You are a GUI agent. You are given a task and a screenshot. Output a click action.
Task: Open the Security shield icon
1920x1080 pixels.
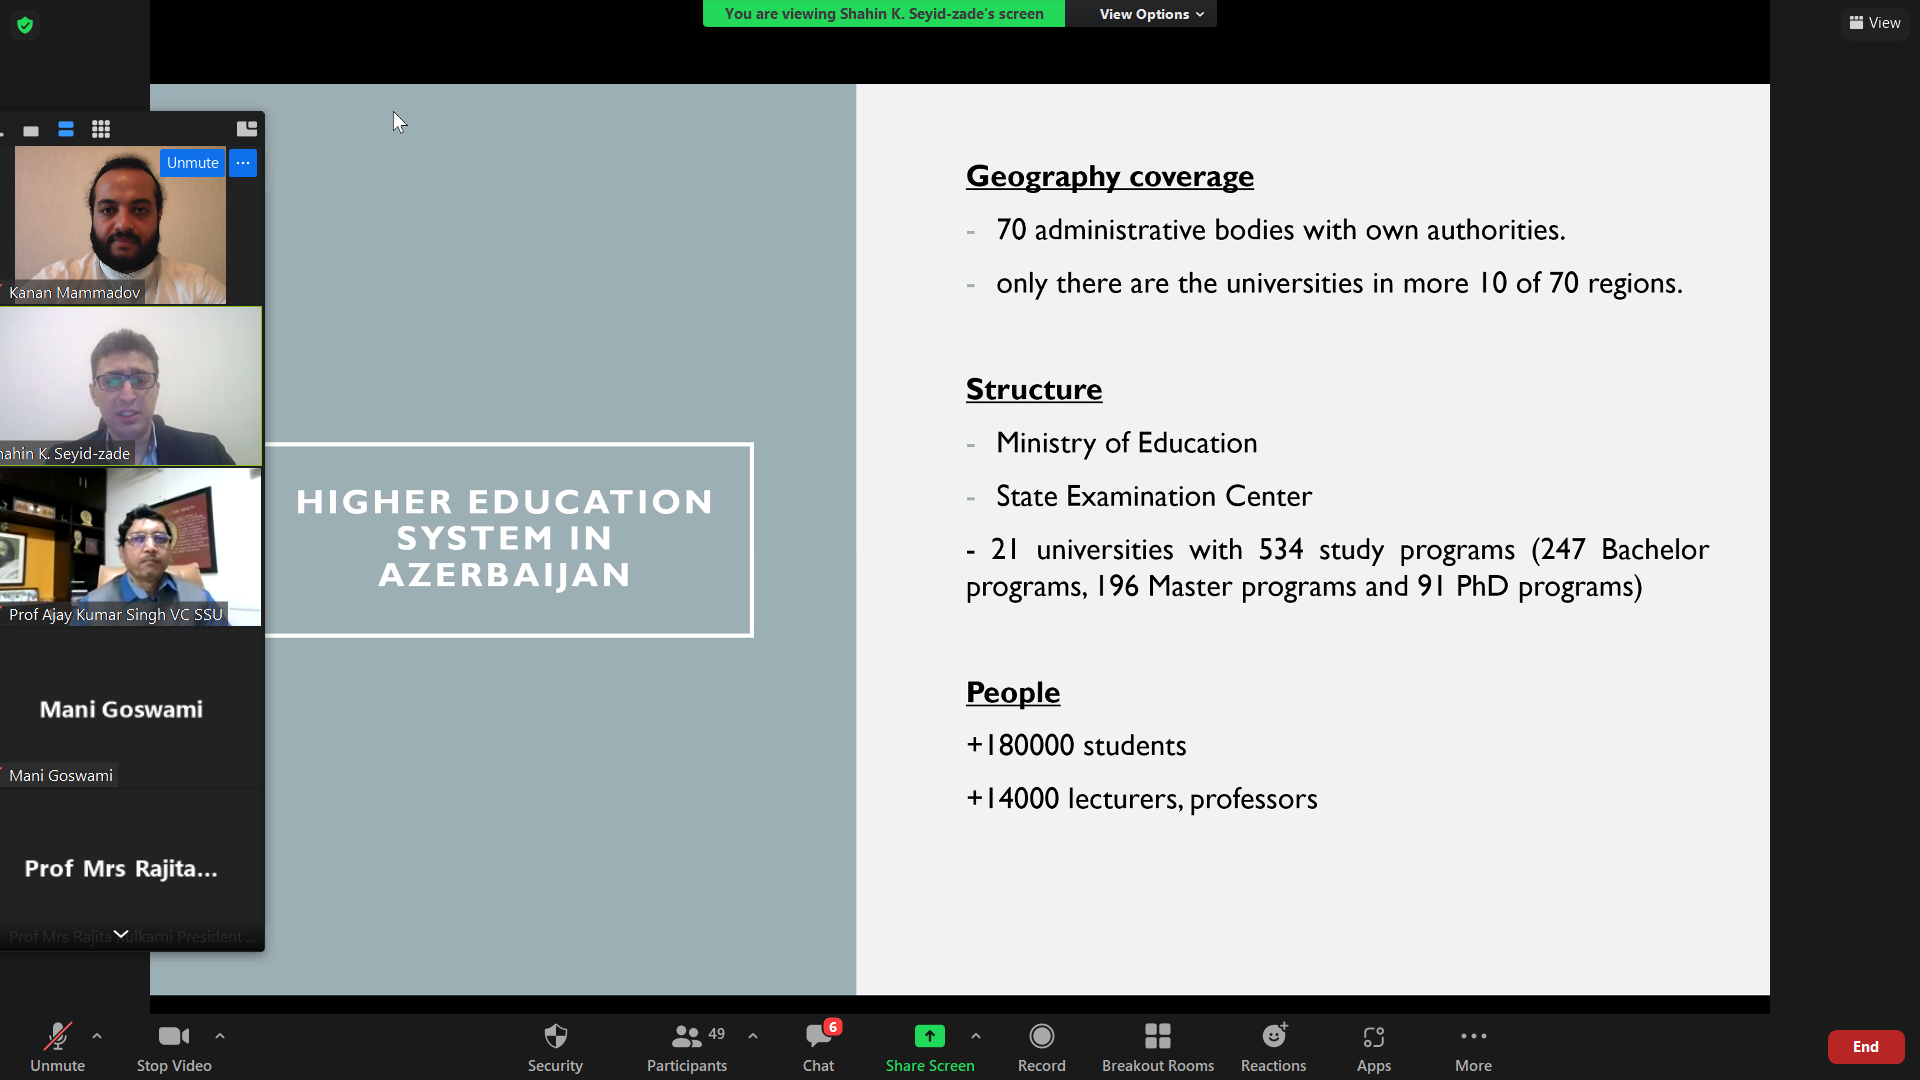pos(555,1037)
